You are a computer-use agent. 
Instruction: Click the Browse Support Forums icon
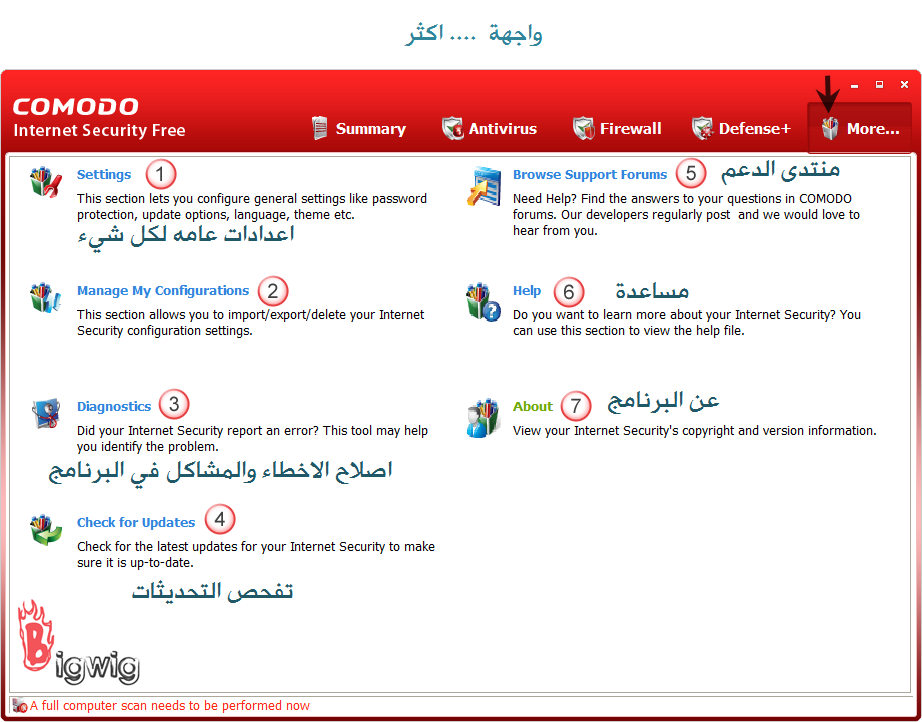click(x=483, y=186)
